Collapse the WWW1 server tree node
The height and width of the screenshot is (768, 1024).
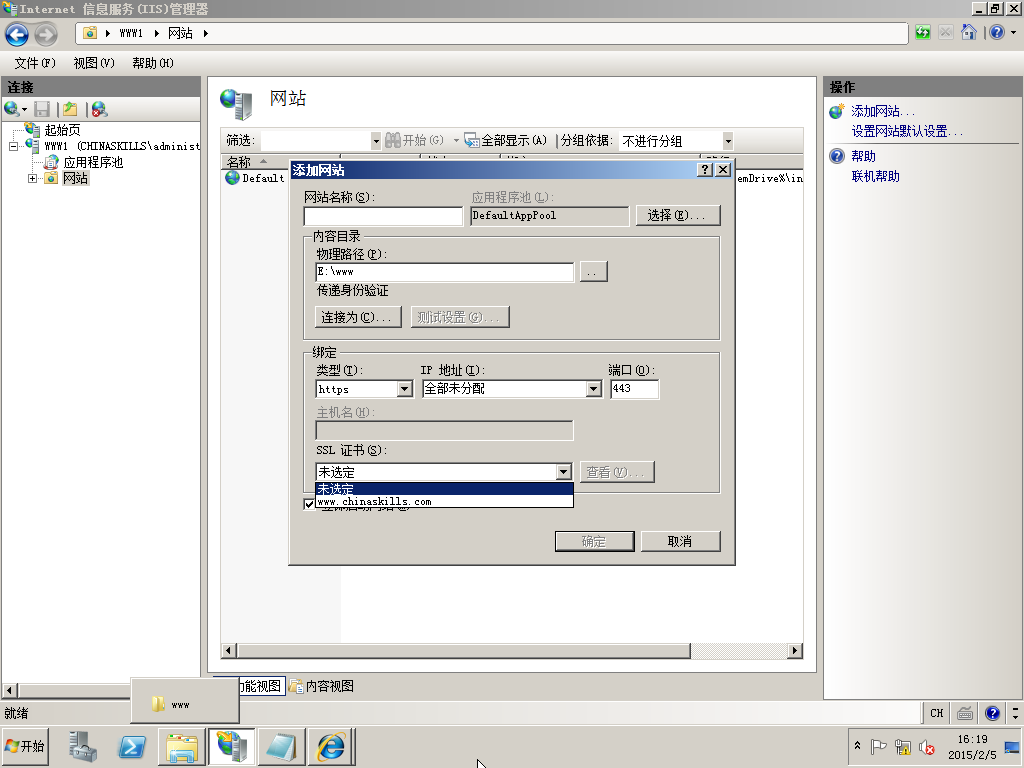[13, 146]
